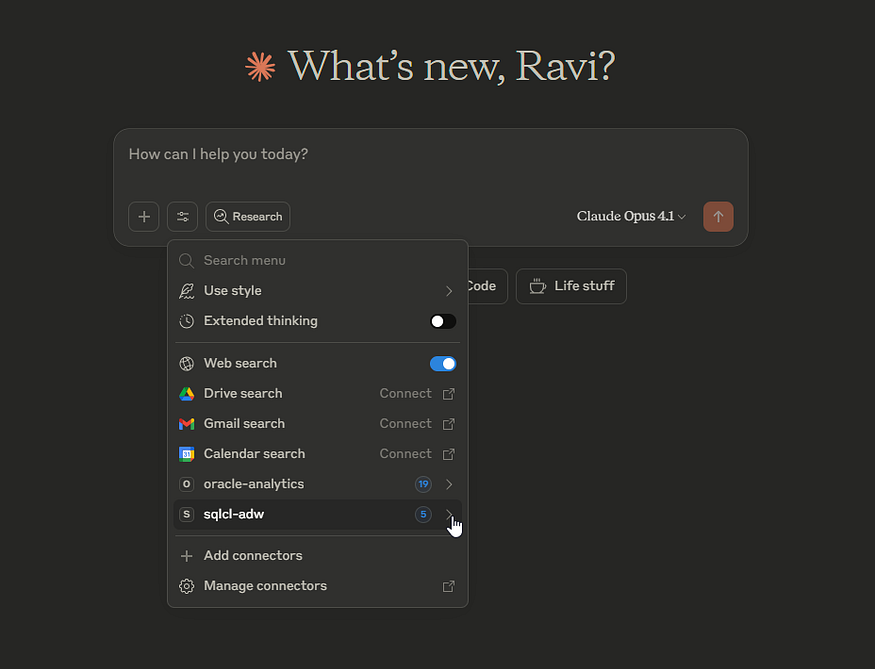Open the sqlcl-adw connector entry
This screenshot has height=669, width=875.
[318, 514]
